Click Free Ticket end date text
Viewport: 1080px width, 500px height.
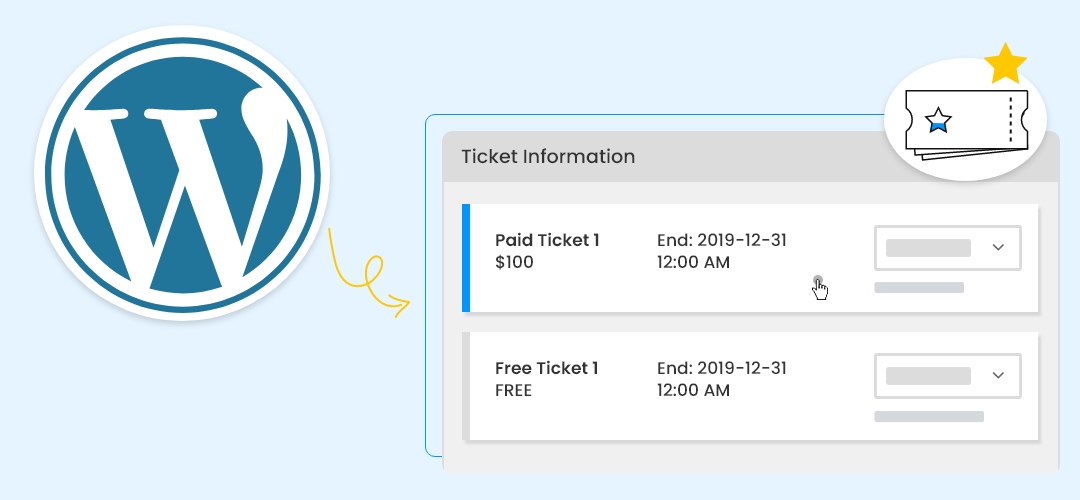722,379
